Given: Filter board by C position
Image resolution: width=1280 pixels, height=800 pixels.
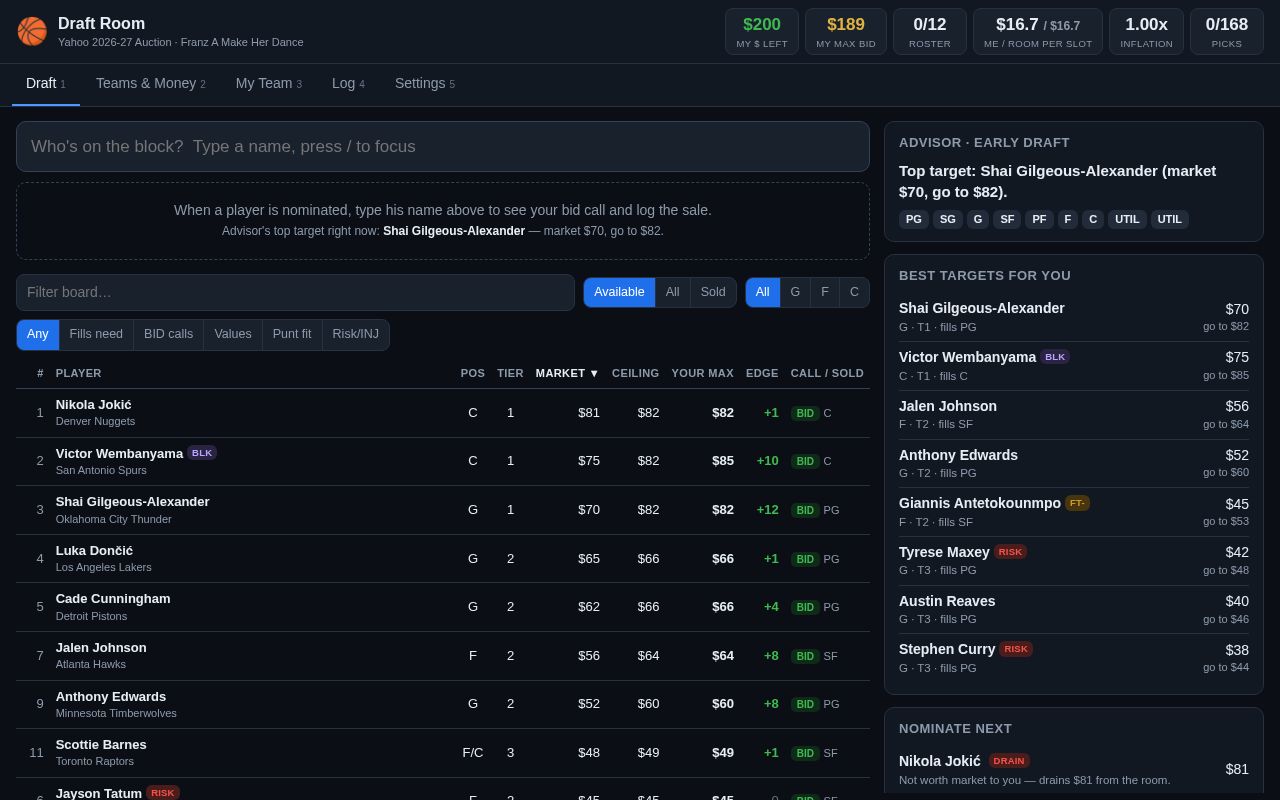Looking at the screenshot, I should coord(854,292).
